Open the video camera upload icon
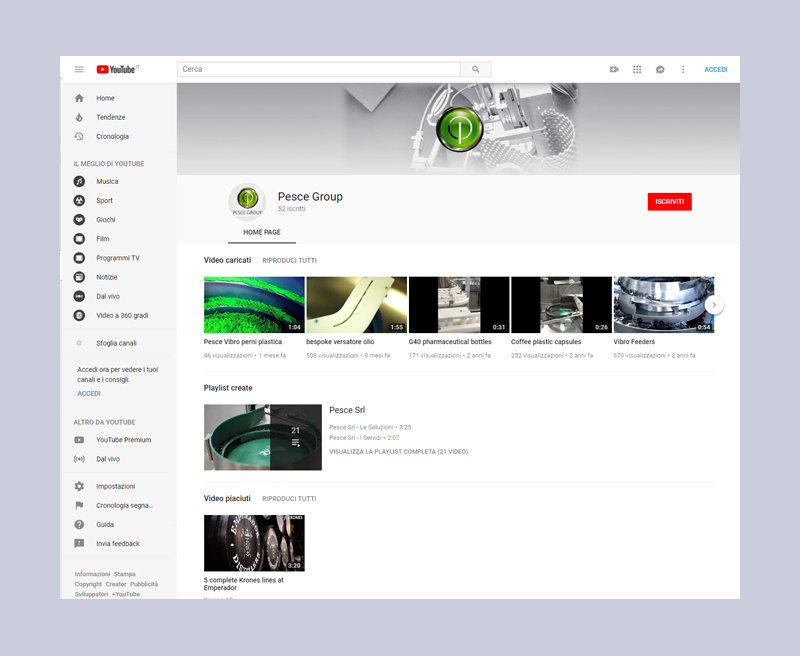 tap(614, 69)
